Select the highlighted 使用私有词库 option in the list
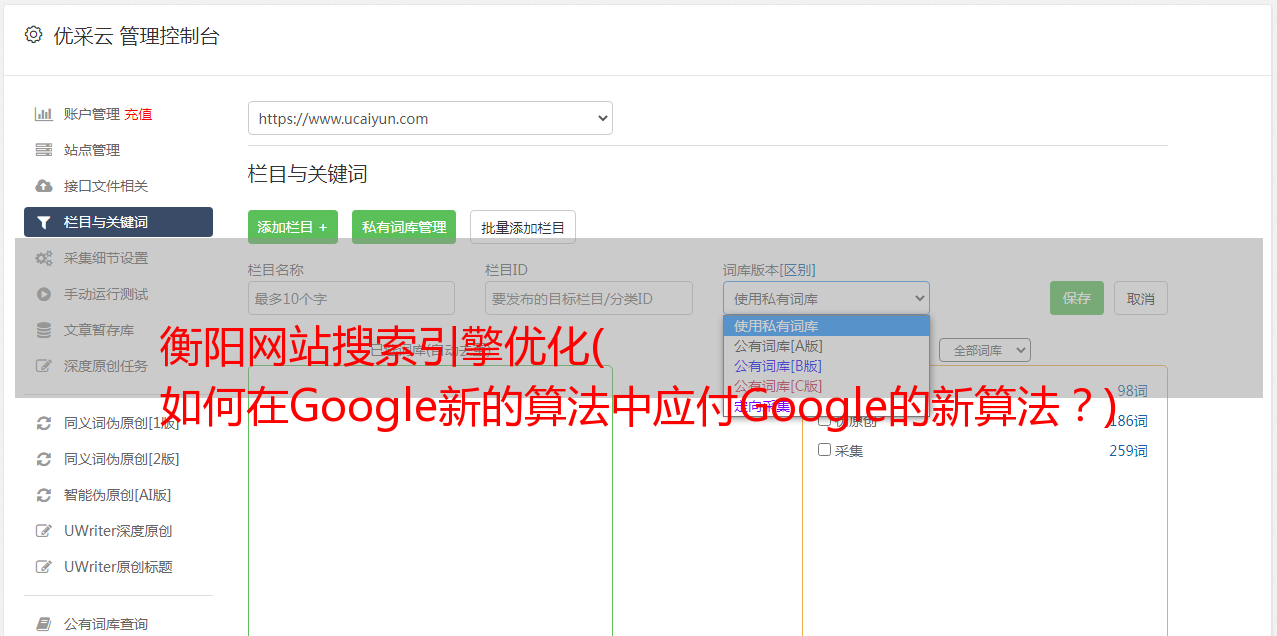Viewport: 1277px width, 636px height. [x=826, y=326]
